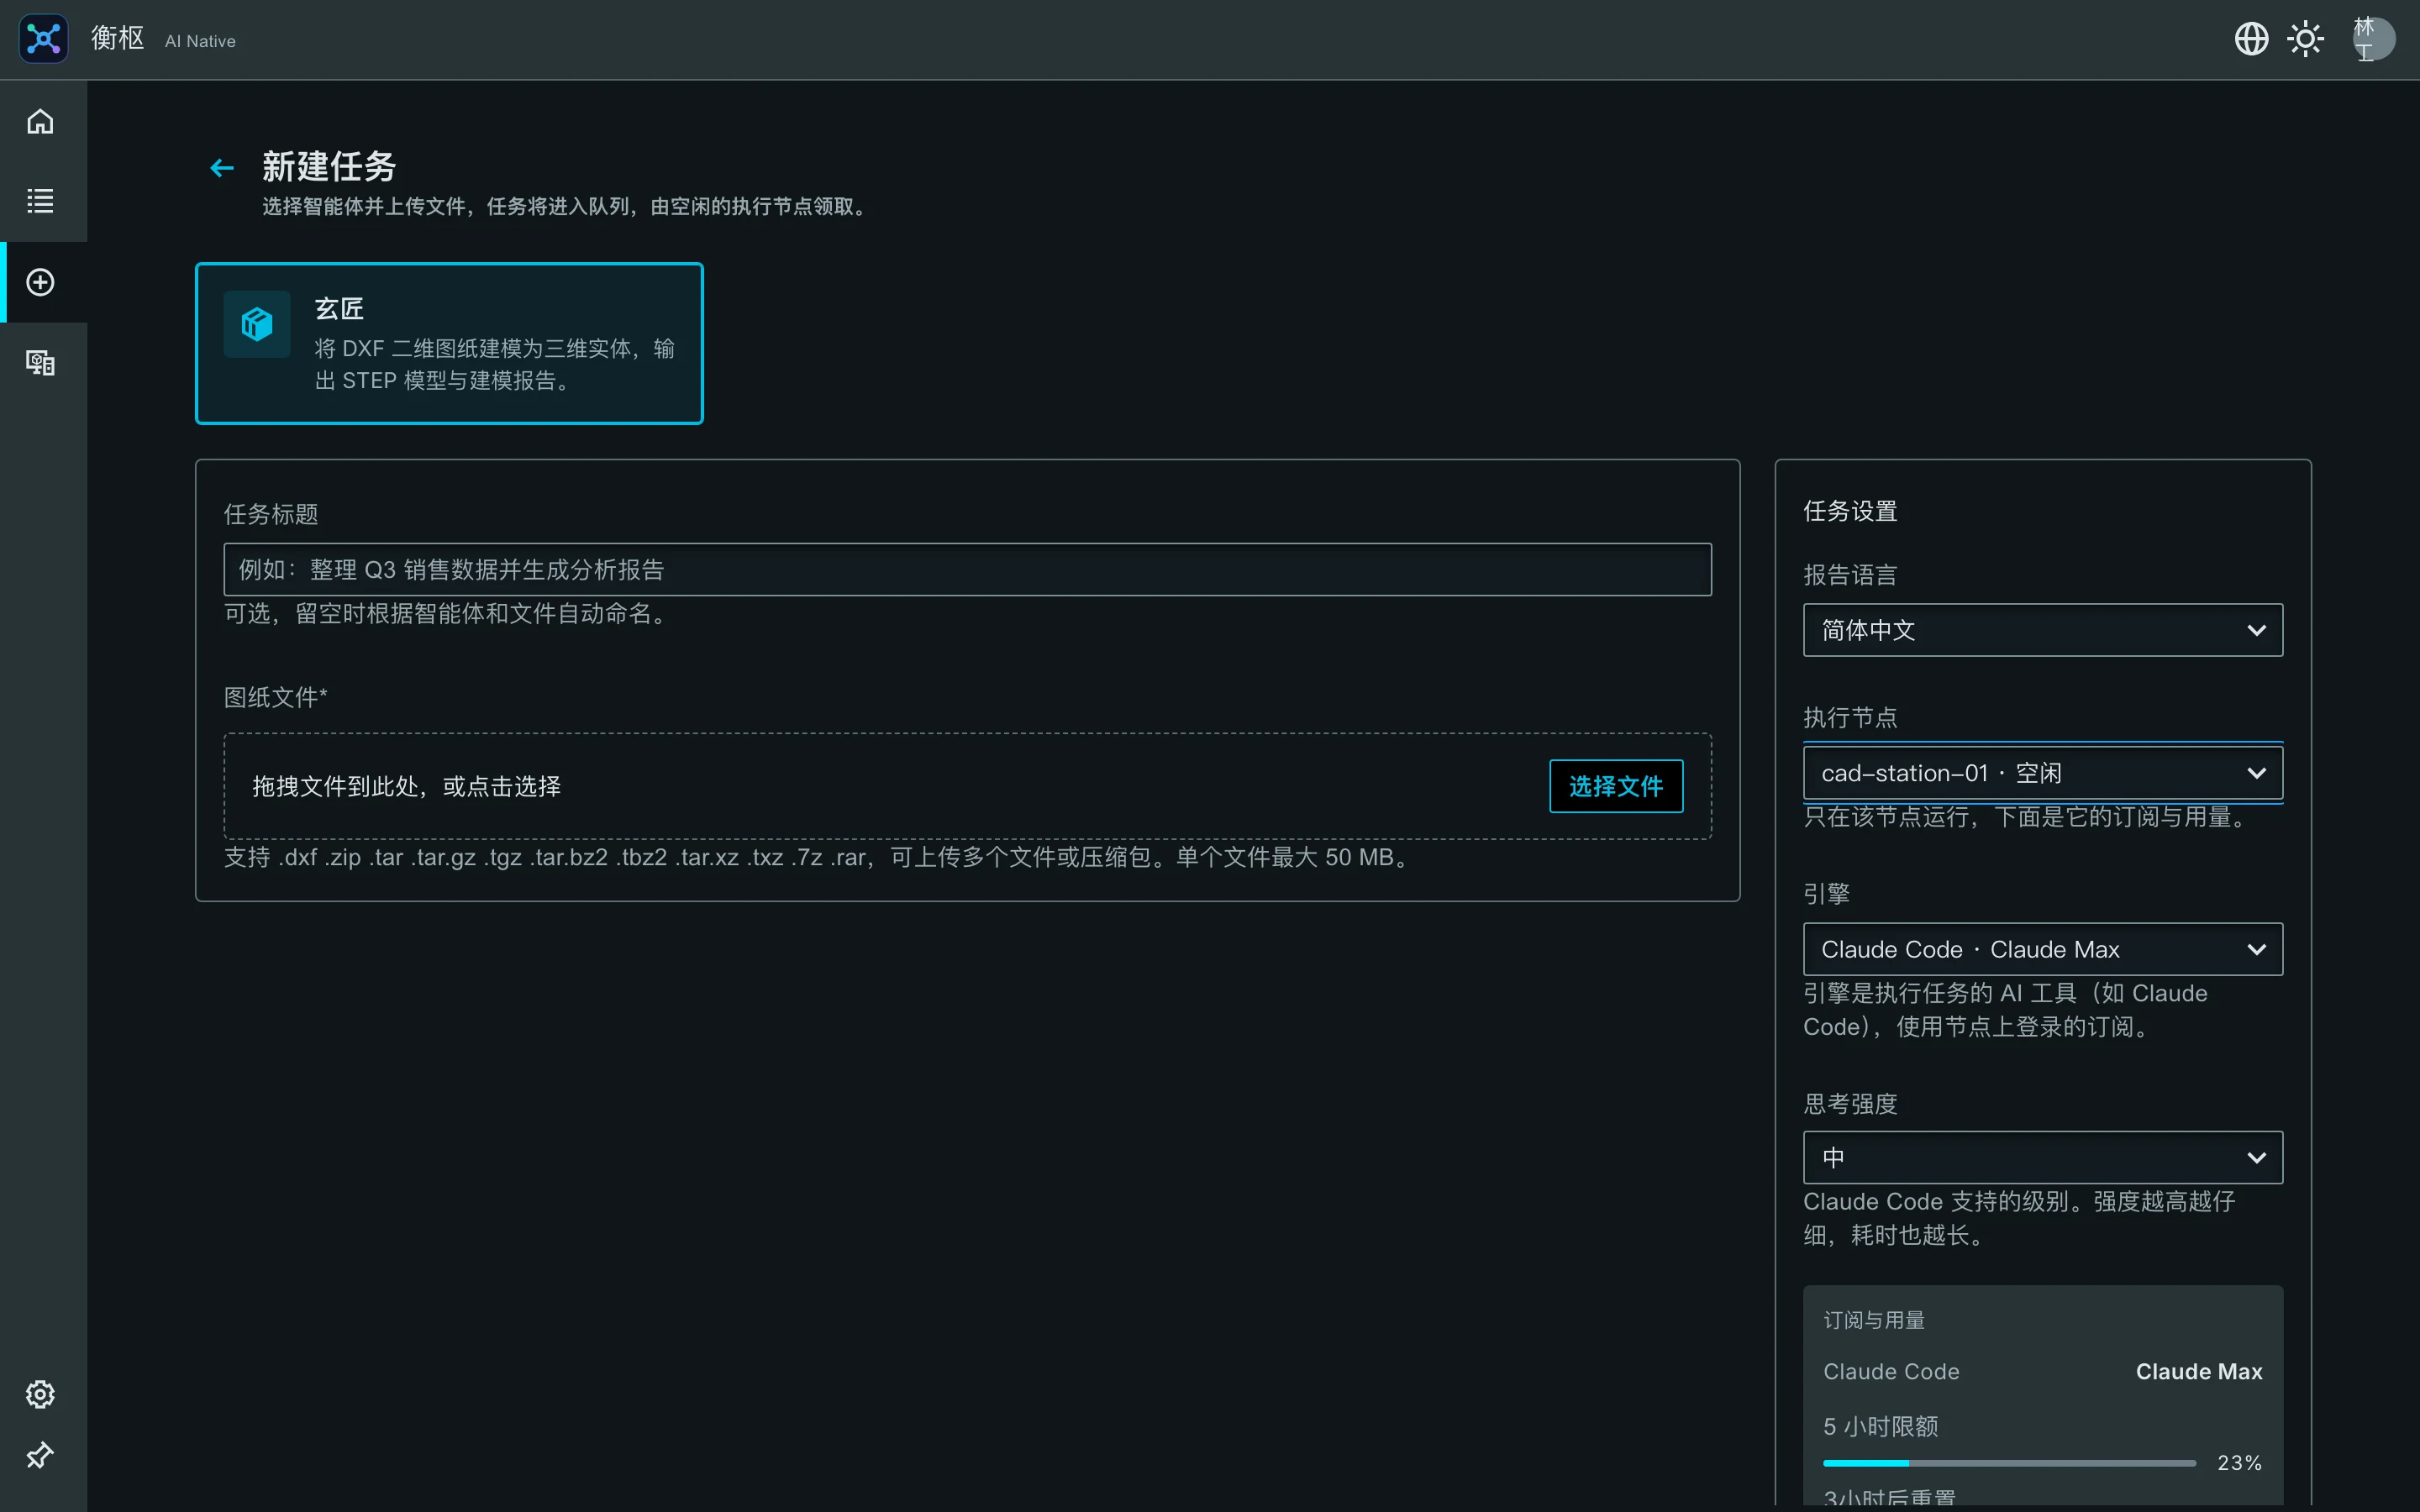
Task: Click the 订阅与用量 section label
Action: (x=1874, y=1320)
